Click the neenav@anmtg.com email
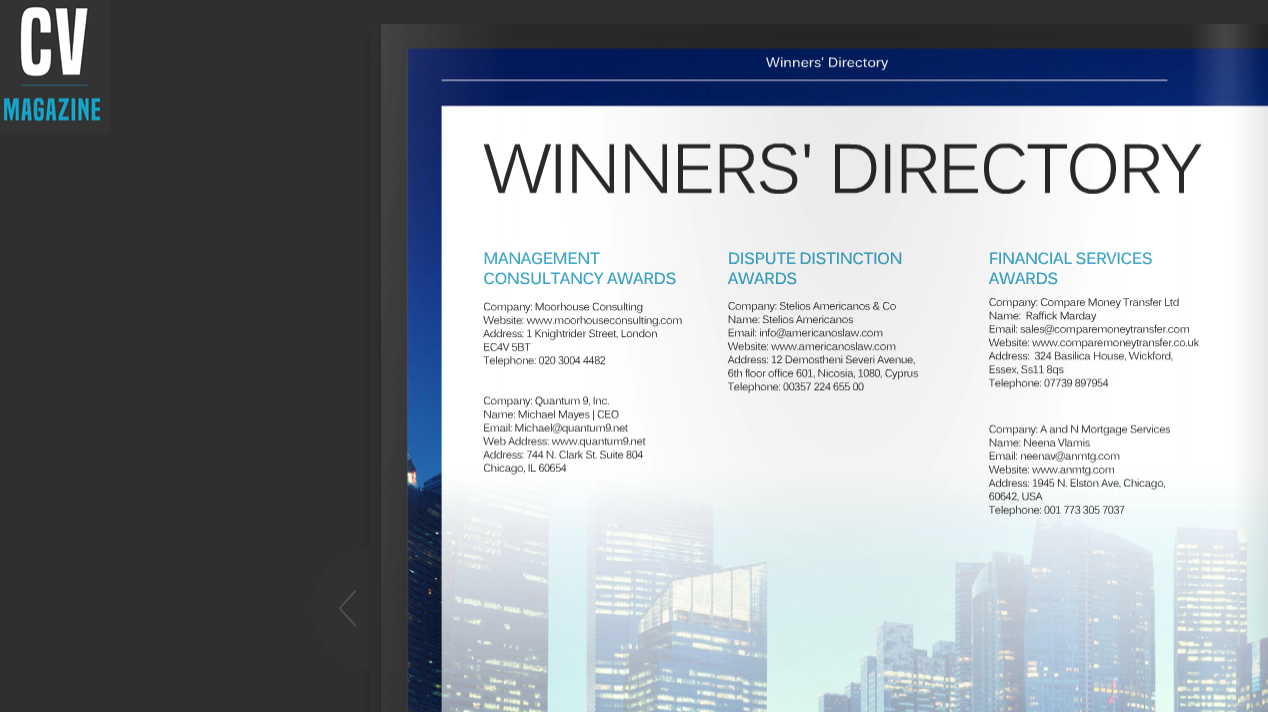This screenshot has height=712, width=1268. pyautogui.click(x=1070, y=456)
